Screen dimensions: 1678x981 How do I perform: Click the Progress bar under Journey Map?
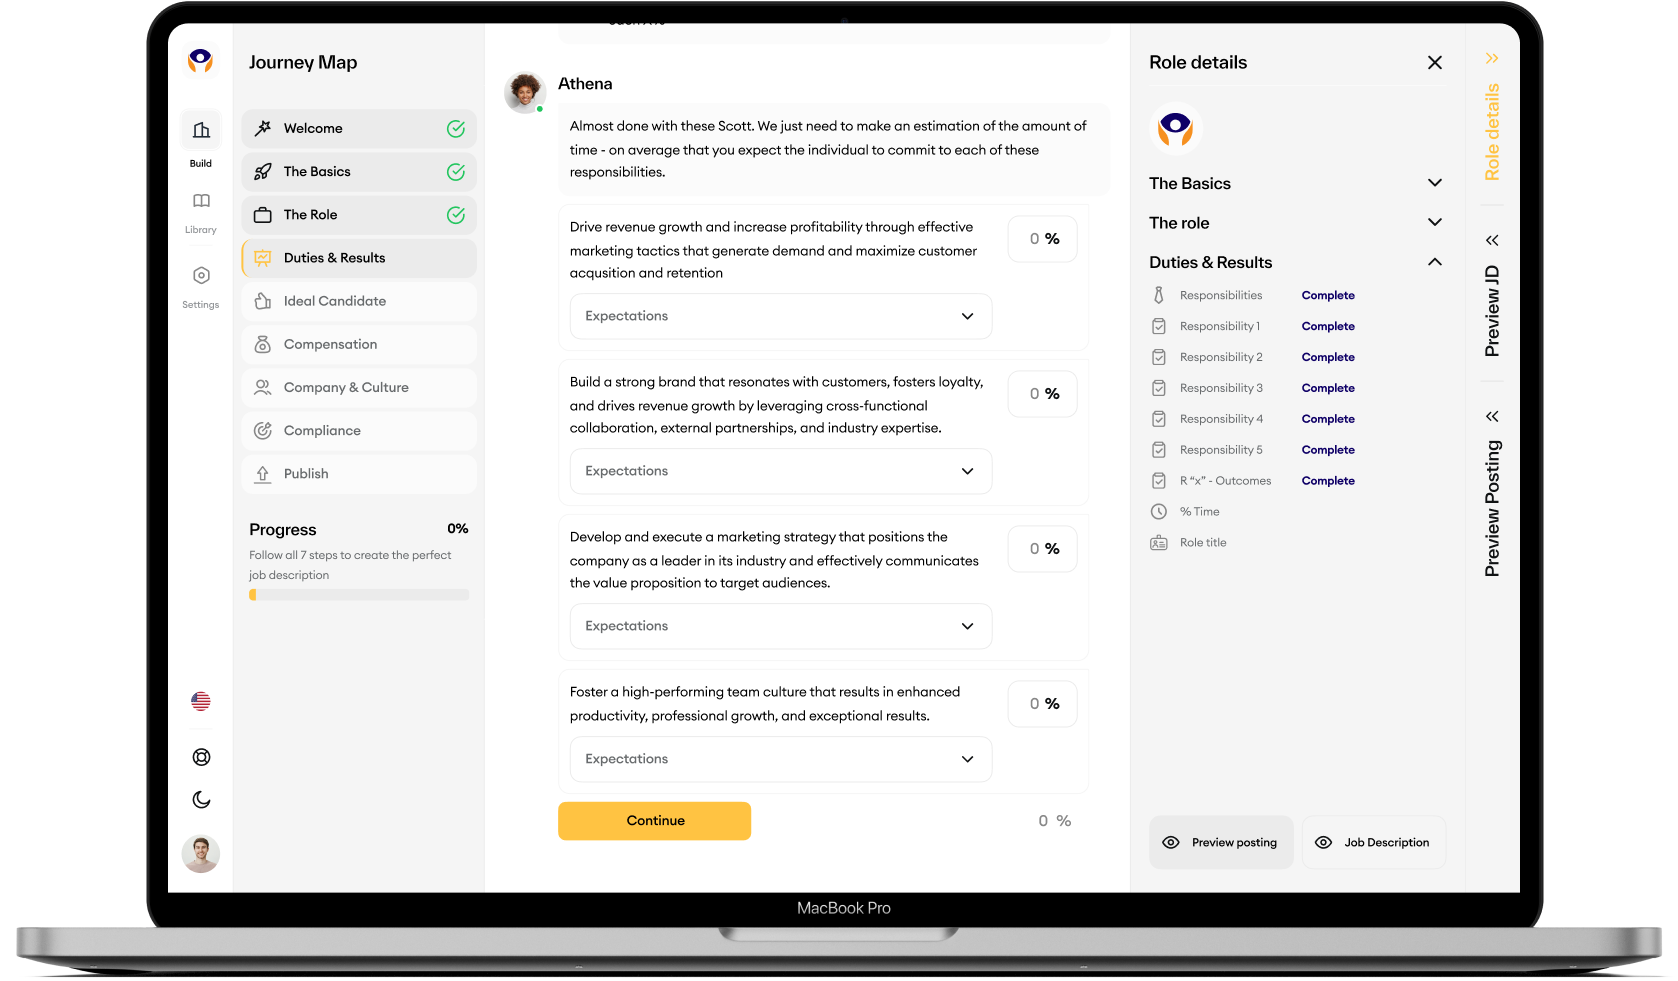[358, 595]
